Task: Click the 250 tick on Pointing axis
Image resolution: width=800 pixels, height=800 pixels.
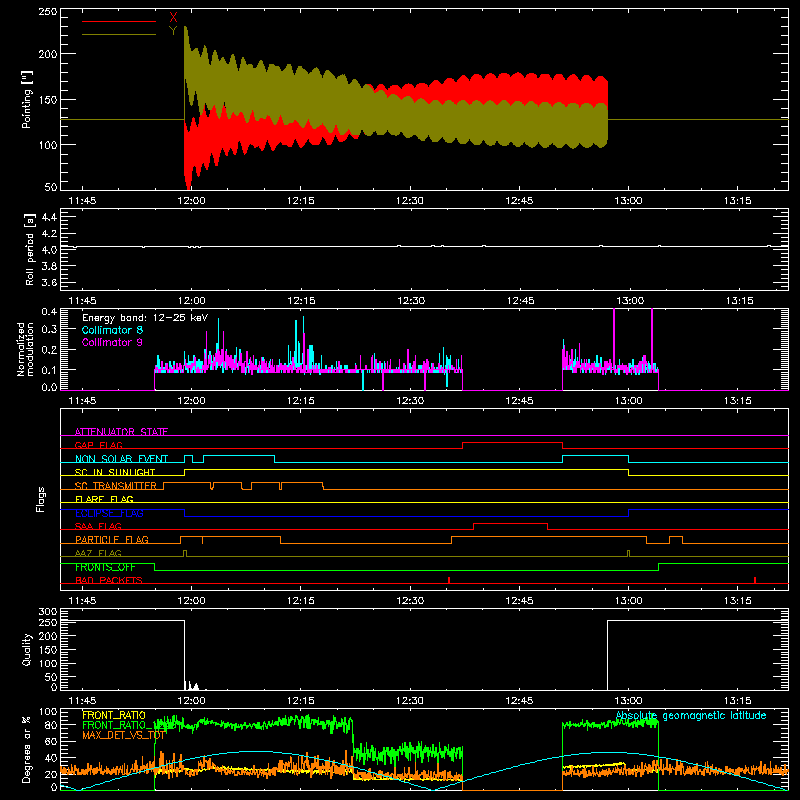Action: [48, 12]
